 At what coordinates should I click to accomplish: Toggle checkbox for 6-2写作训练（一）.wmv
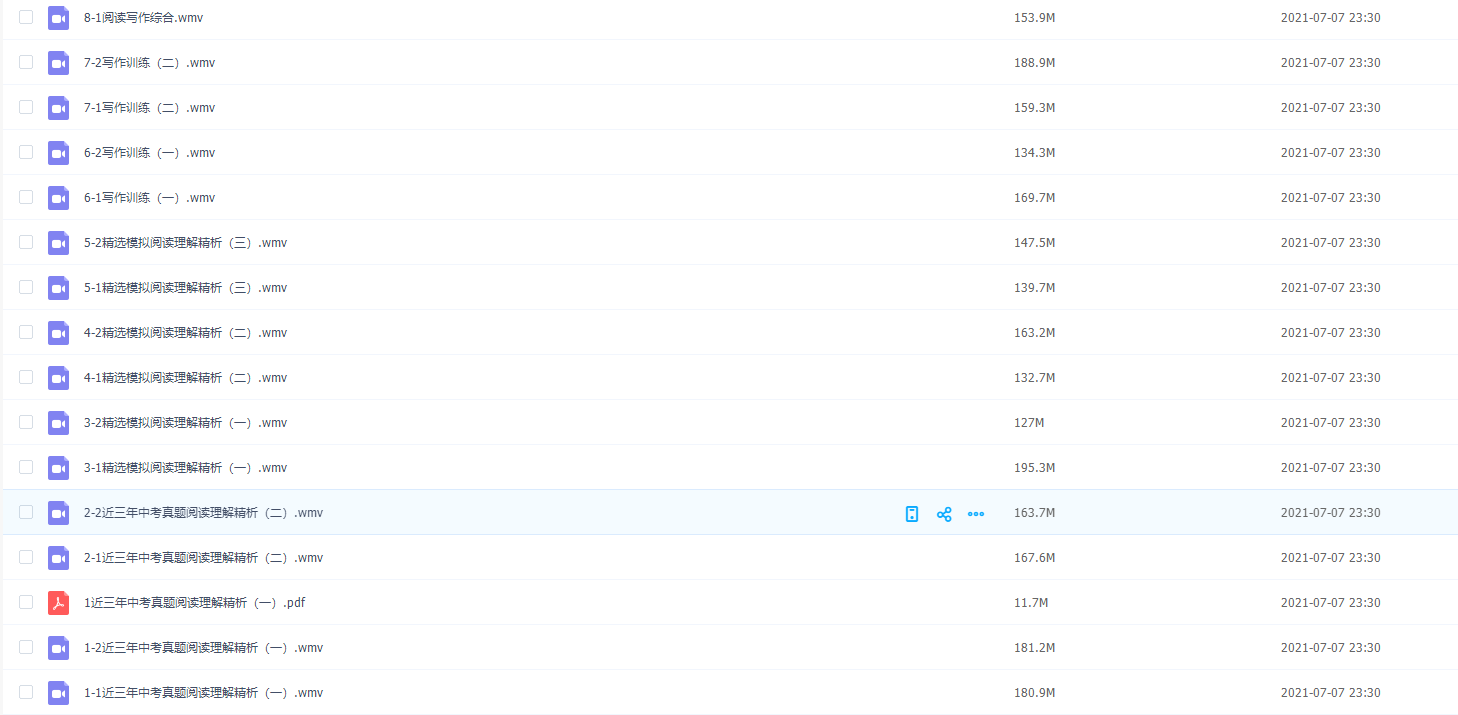pos(26,152)
